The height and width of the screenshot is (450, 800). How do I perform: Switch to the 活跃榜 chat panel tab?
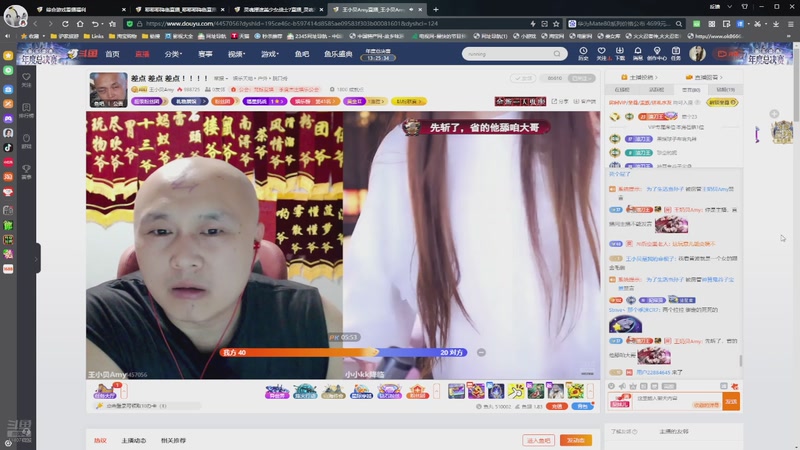pyautogui.click(x=656, y=90)
